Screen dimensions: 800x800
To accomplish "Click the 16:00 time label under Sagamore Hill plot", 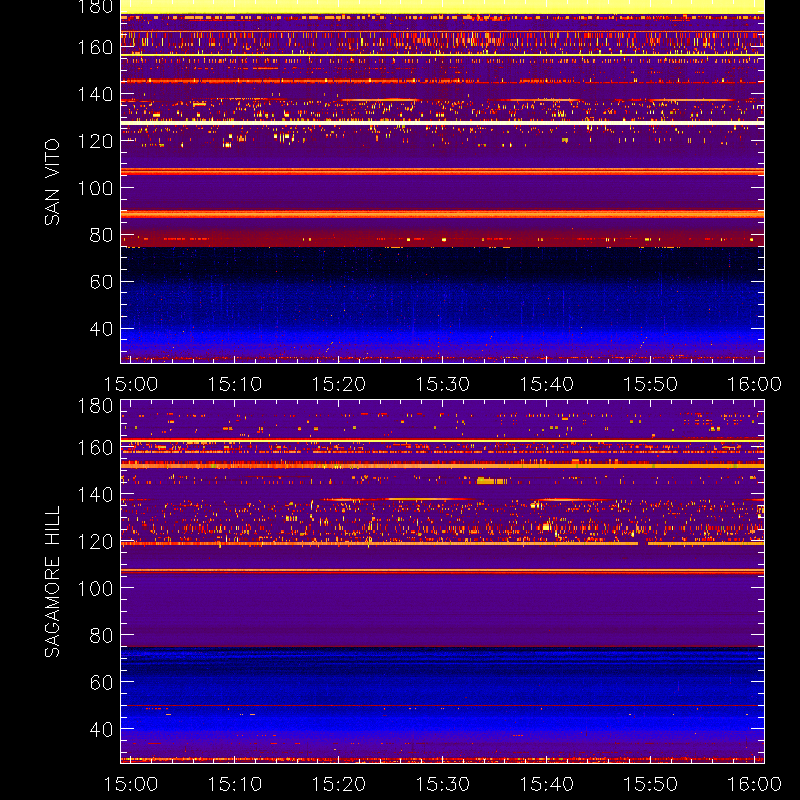I will point(754,784).
